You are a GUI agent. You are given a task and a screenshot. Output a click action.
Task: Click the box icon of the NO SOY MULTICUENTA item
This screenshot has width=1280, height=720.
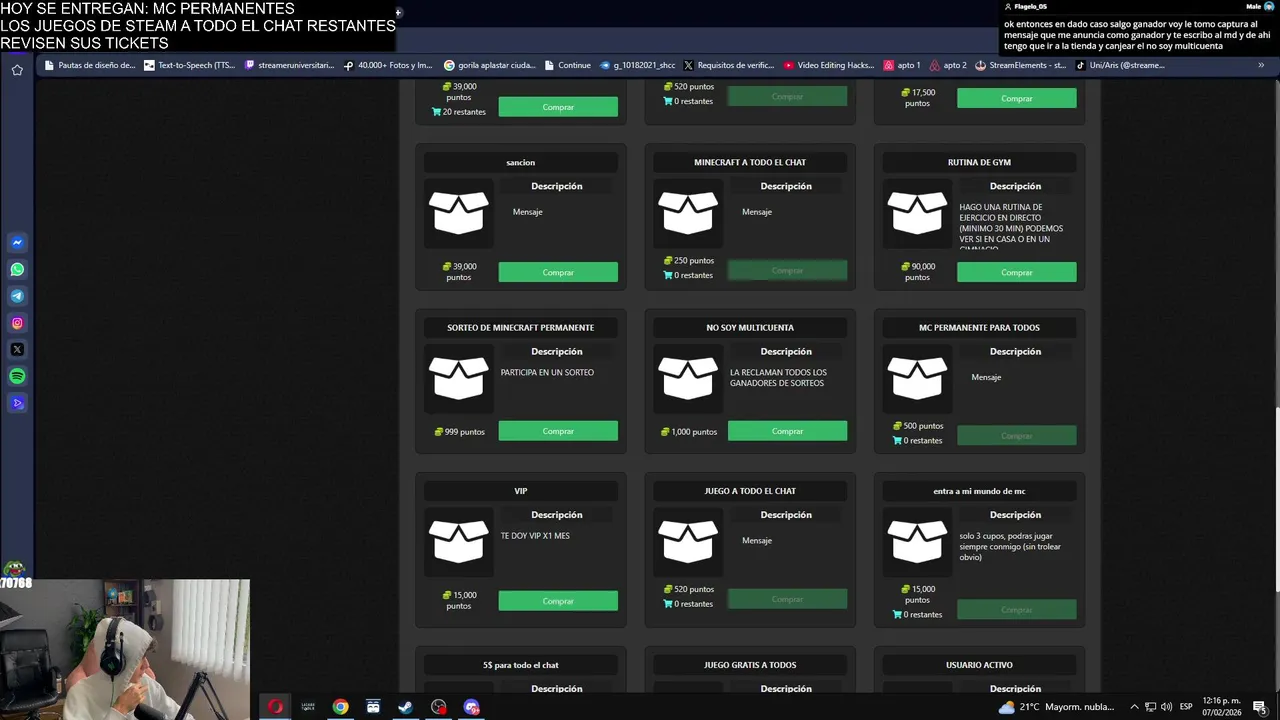click(x=688, y=379)
